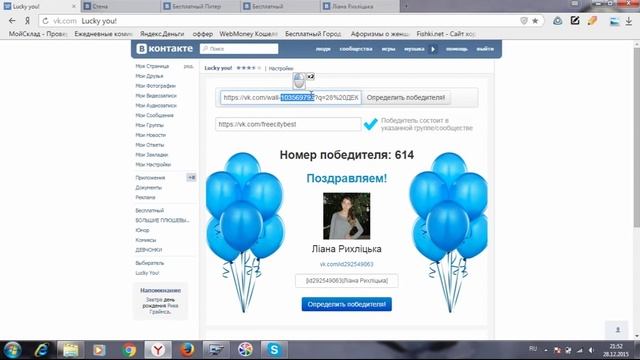The height and width of the screenshot is (360, 640).
Task: Switch to the Стена browser tab
Action: (x=120, y=6)
